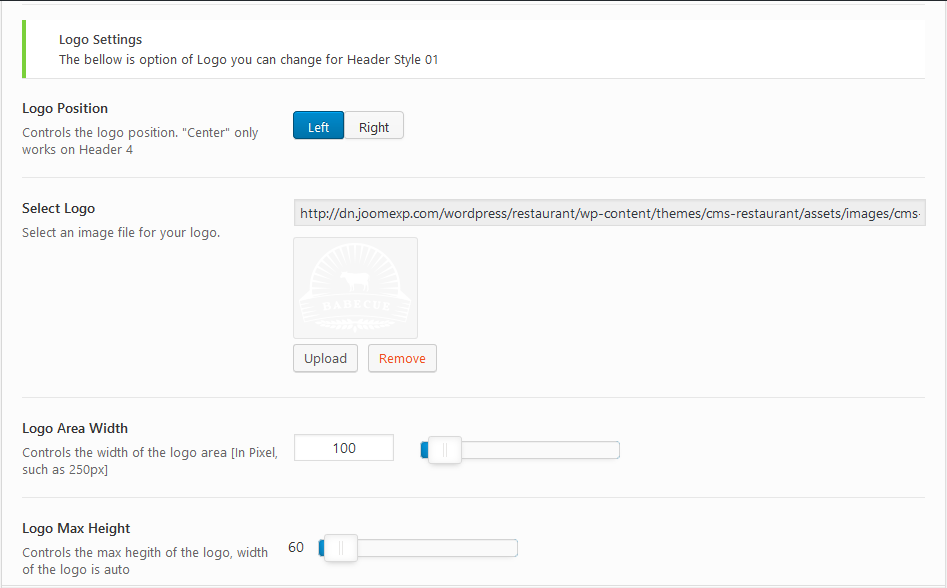
Task: Click the "Select an image file" description
Action: tap(120, 233)
